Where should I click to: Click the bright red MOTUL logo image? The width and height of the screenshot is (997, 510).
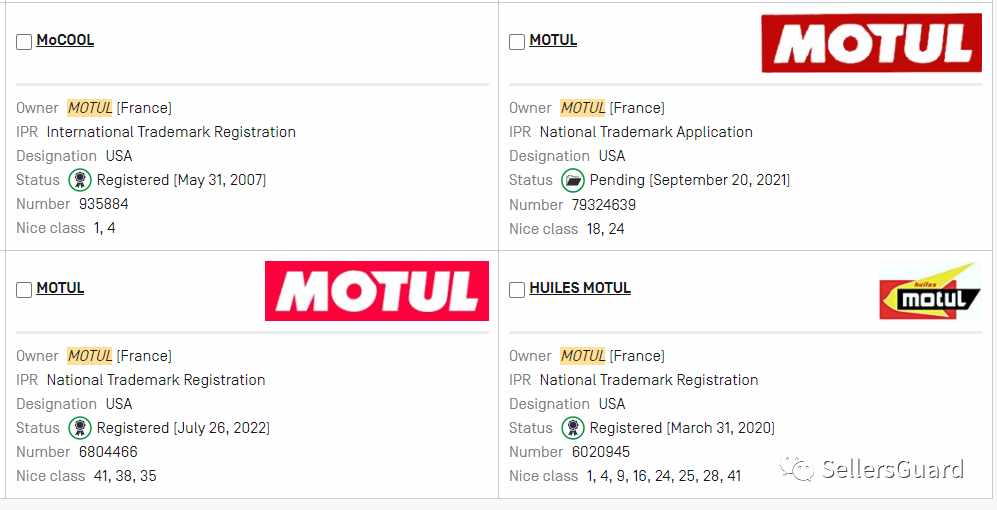point(377,291)
